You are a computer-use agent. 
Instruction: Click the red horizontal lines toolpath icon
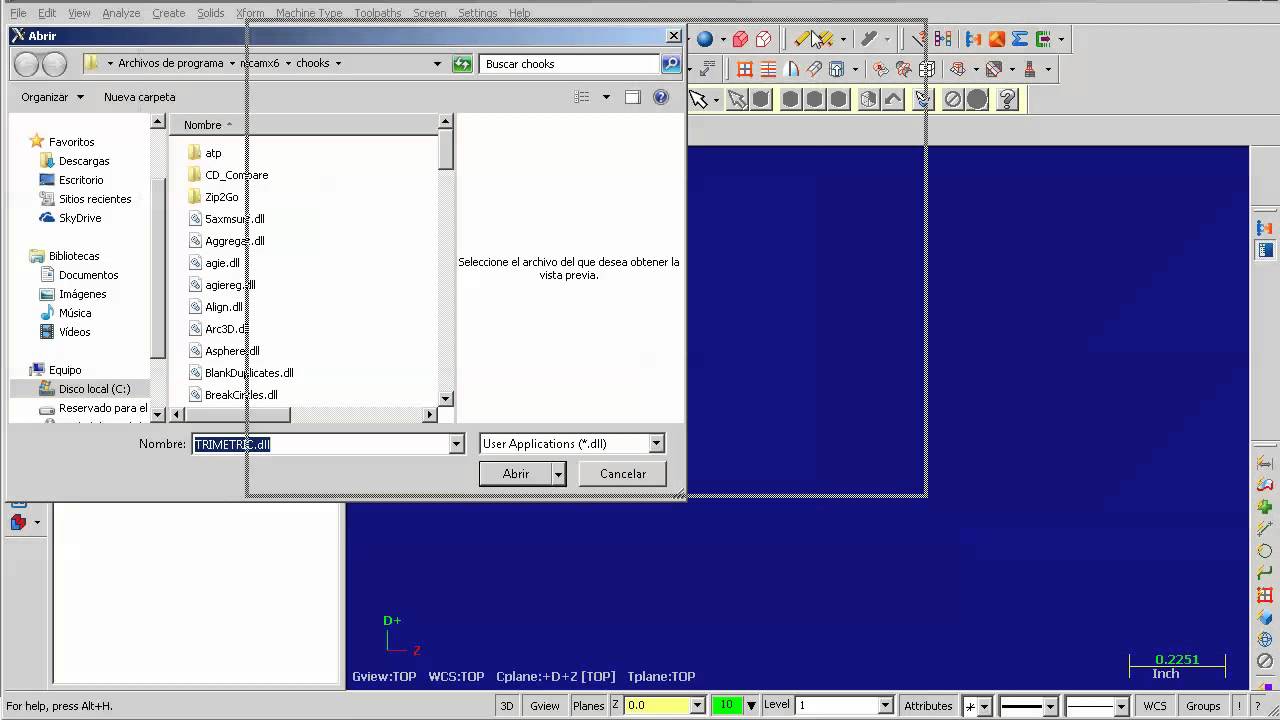click(768, 69)
